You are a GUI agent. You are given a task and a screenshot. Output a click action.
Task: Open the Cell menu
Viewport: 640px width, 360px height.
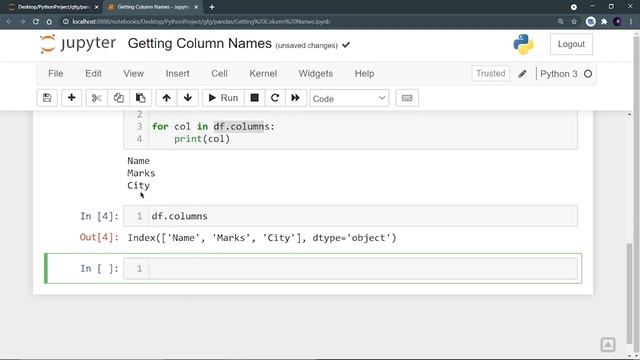pyautogui.click(x=219, y=73)
